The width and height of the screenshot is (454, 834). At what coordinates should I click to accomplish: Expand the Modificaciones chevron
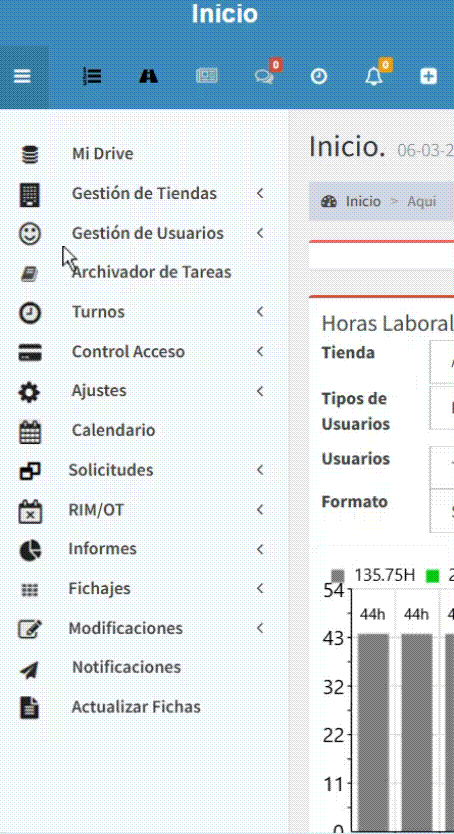tap(260, 628)
